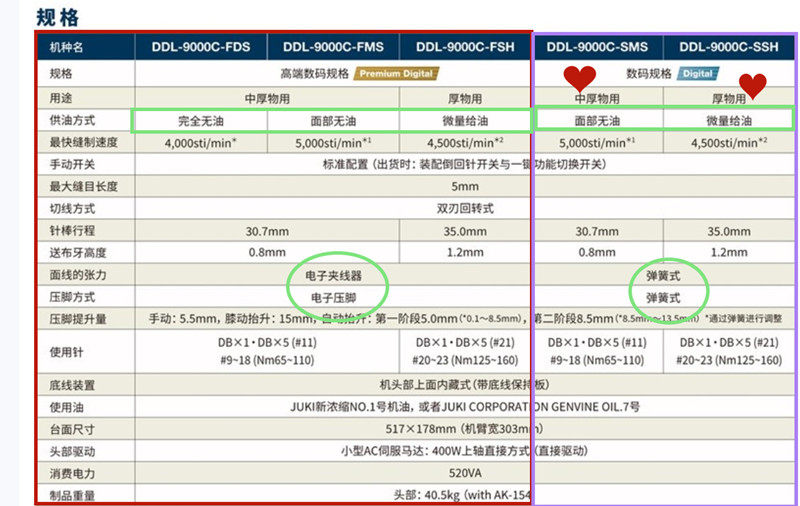Click the blue Digital badge
This screenshot has width=800, height=506.
click(x=697, y=73)
